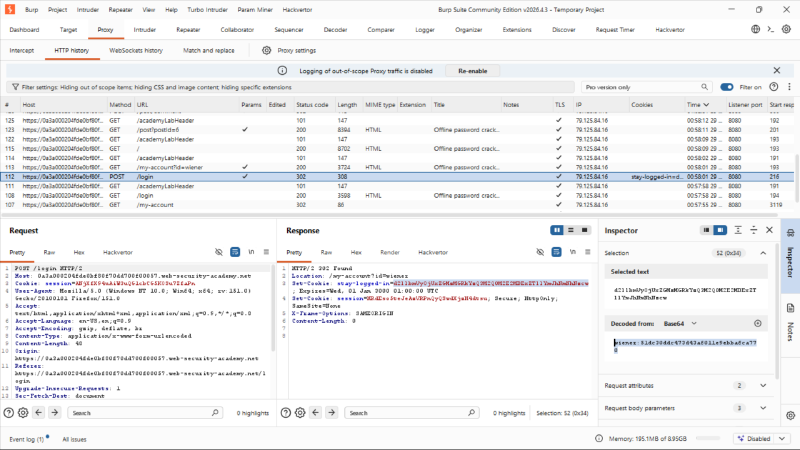800x450 pixels.
Task: Open Notes side panel icon
Action: click(x=790, y=308)
